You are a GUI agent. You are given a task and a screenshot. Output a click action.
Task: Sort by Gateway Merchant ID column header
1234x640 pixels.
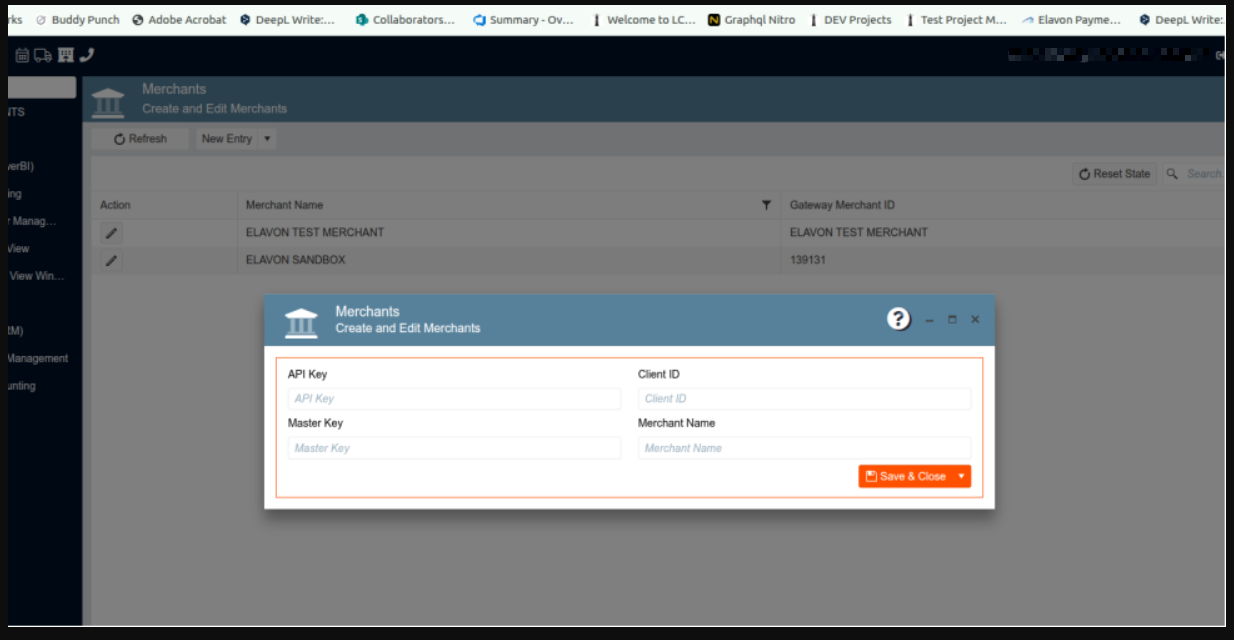(x=842, y=205)
